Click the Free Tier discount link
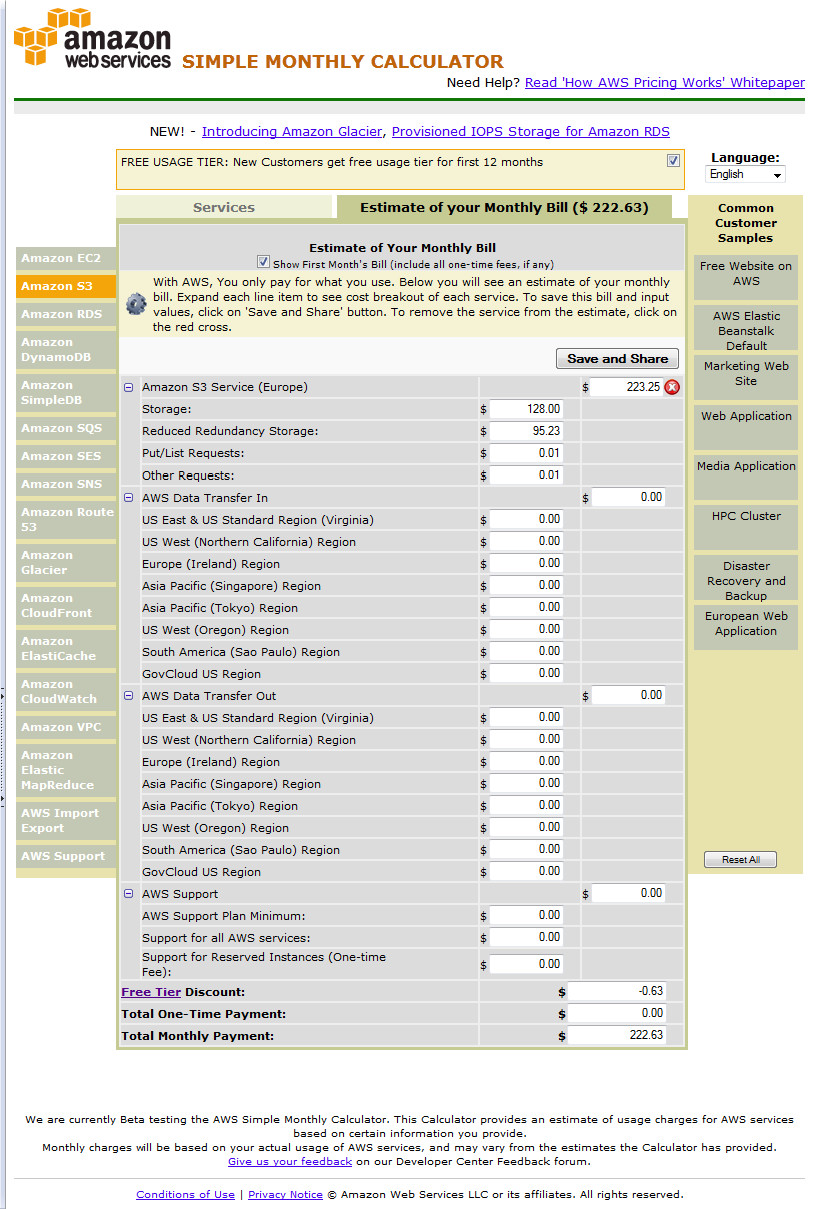Image resolution: width=813 pixels, height=1209 pixels. pyautogui.click(x=150, y=992)
